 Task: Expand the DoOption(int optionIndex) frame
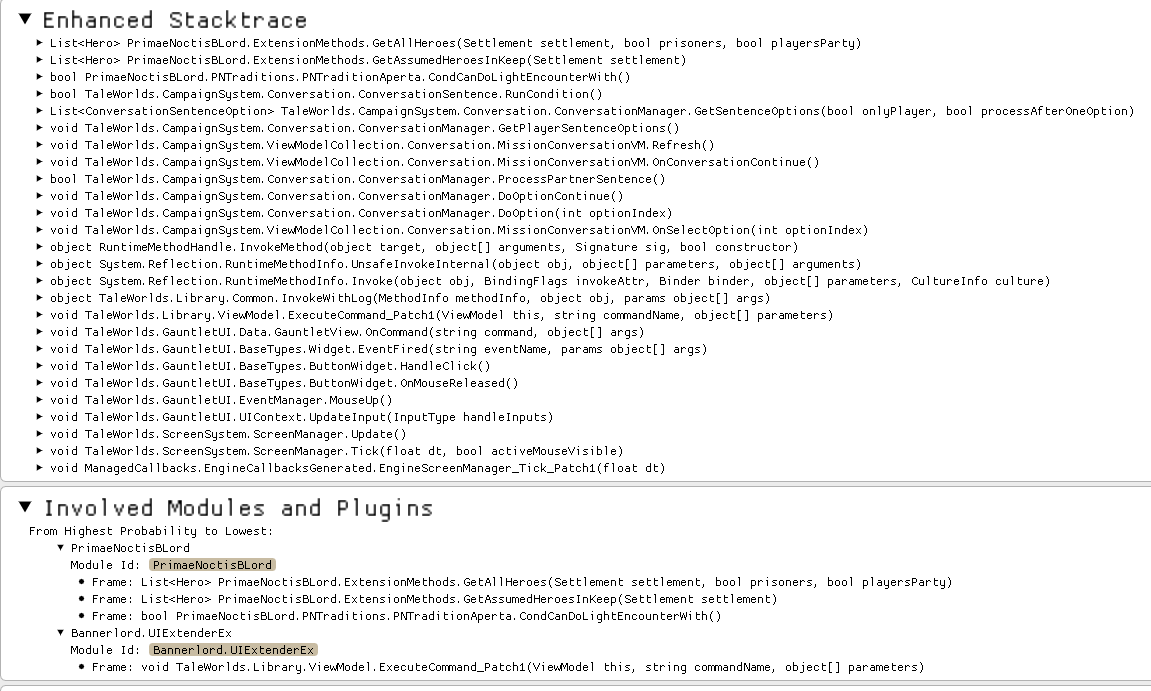pyautogui.click(x=40, y=213)
